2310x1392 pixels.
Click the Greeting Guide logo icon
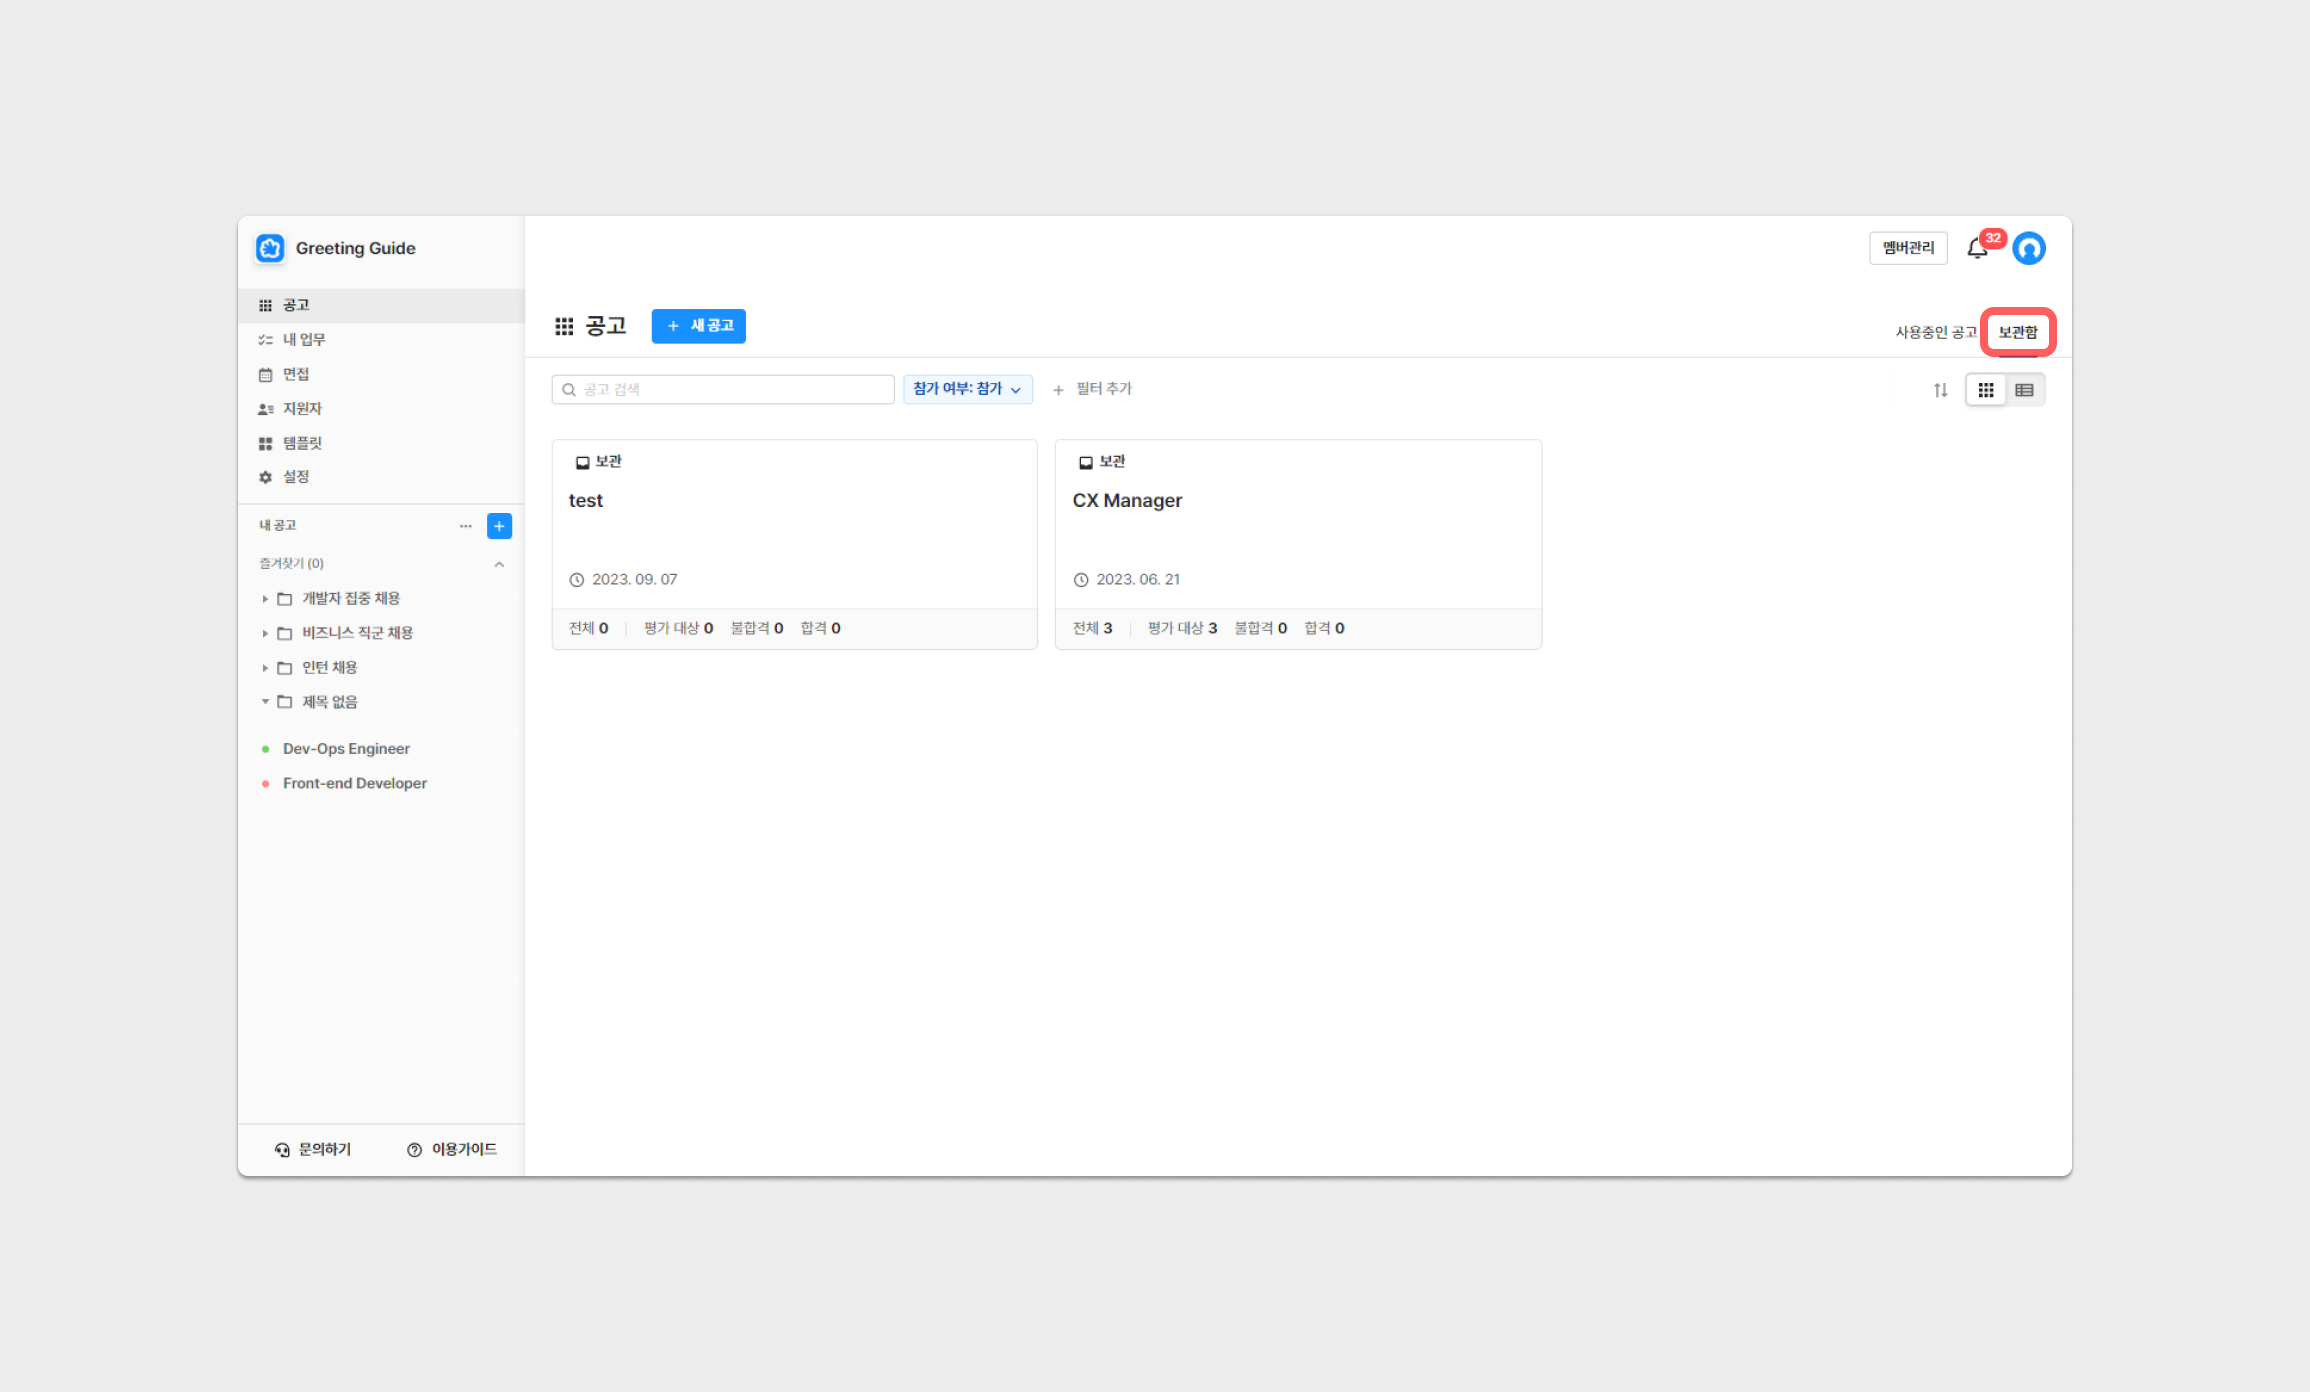[x=270, y=248]
